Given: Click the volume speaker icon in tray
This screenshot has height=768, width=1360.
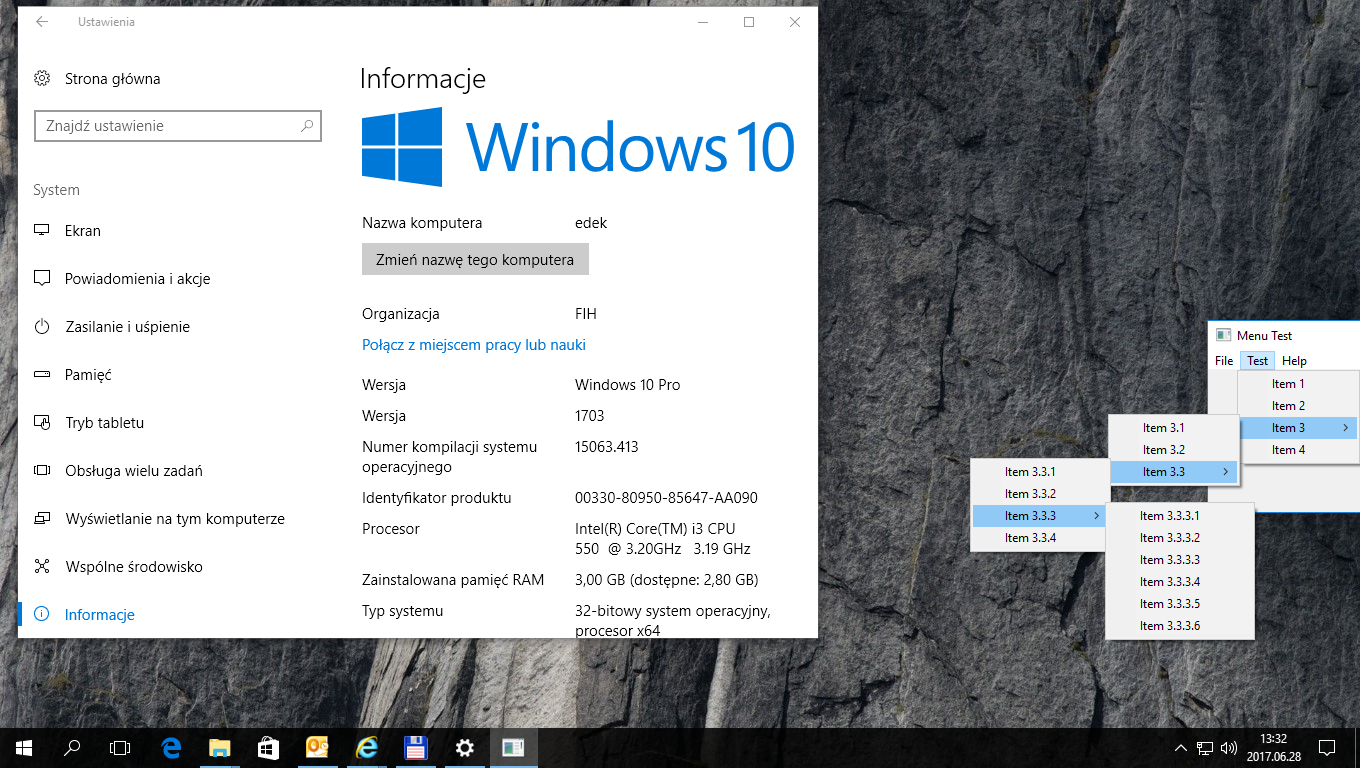Looking at the screenshot, I should tap(1229, 747).
